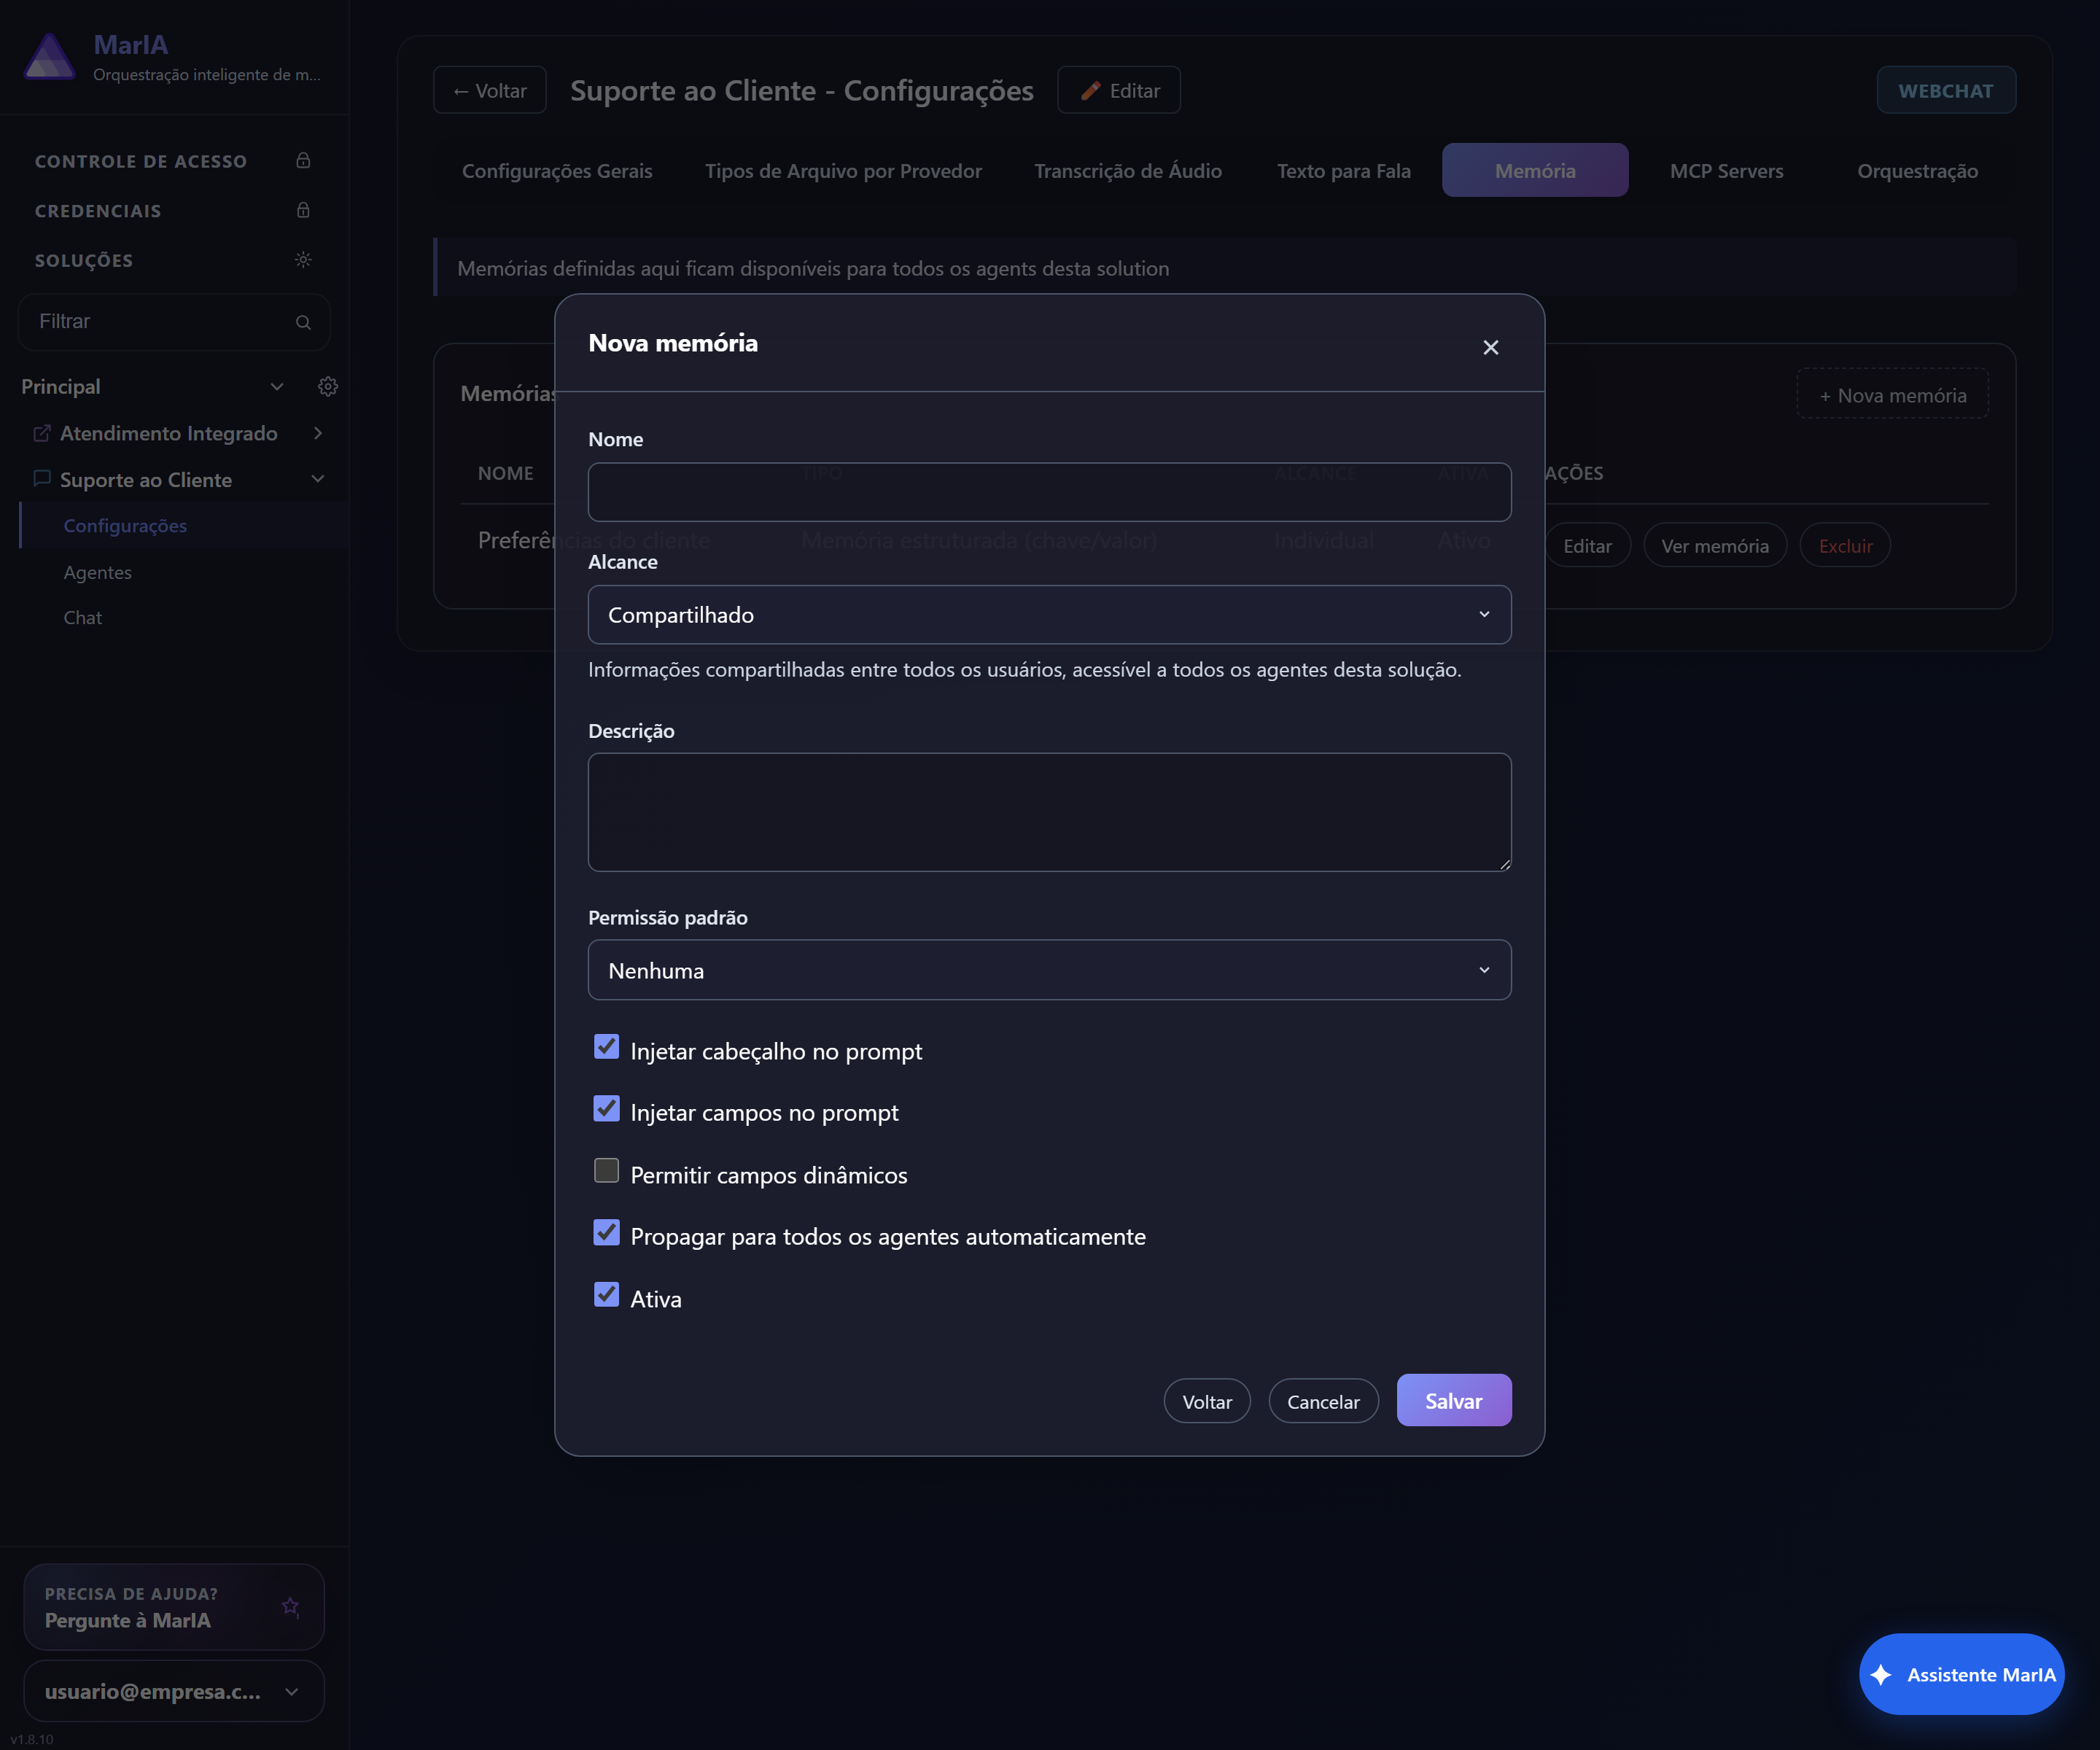Go to Texto para Fala tab
The image size is (2100, 1750).
pyautogui.click(x=1344, y=171)
